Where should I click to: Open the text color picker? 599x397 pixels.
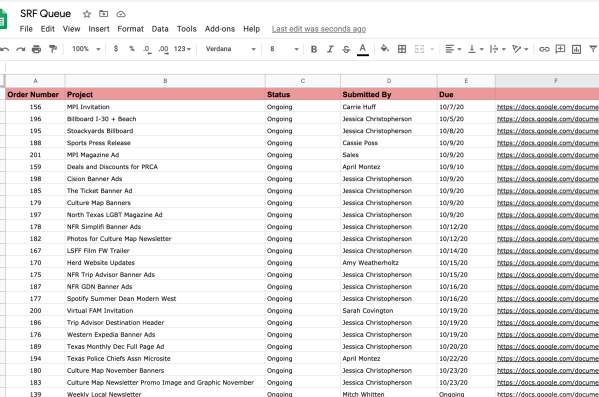tap(363, 49)
